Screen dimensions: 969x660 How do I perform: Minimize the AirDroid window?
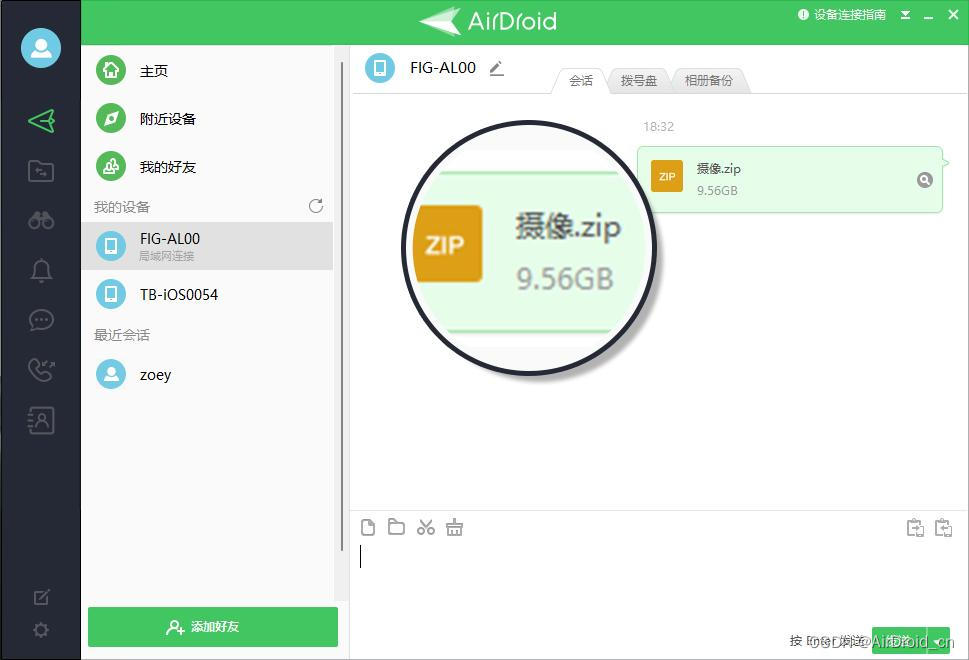click(928, 16)
